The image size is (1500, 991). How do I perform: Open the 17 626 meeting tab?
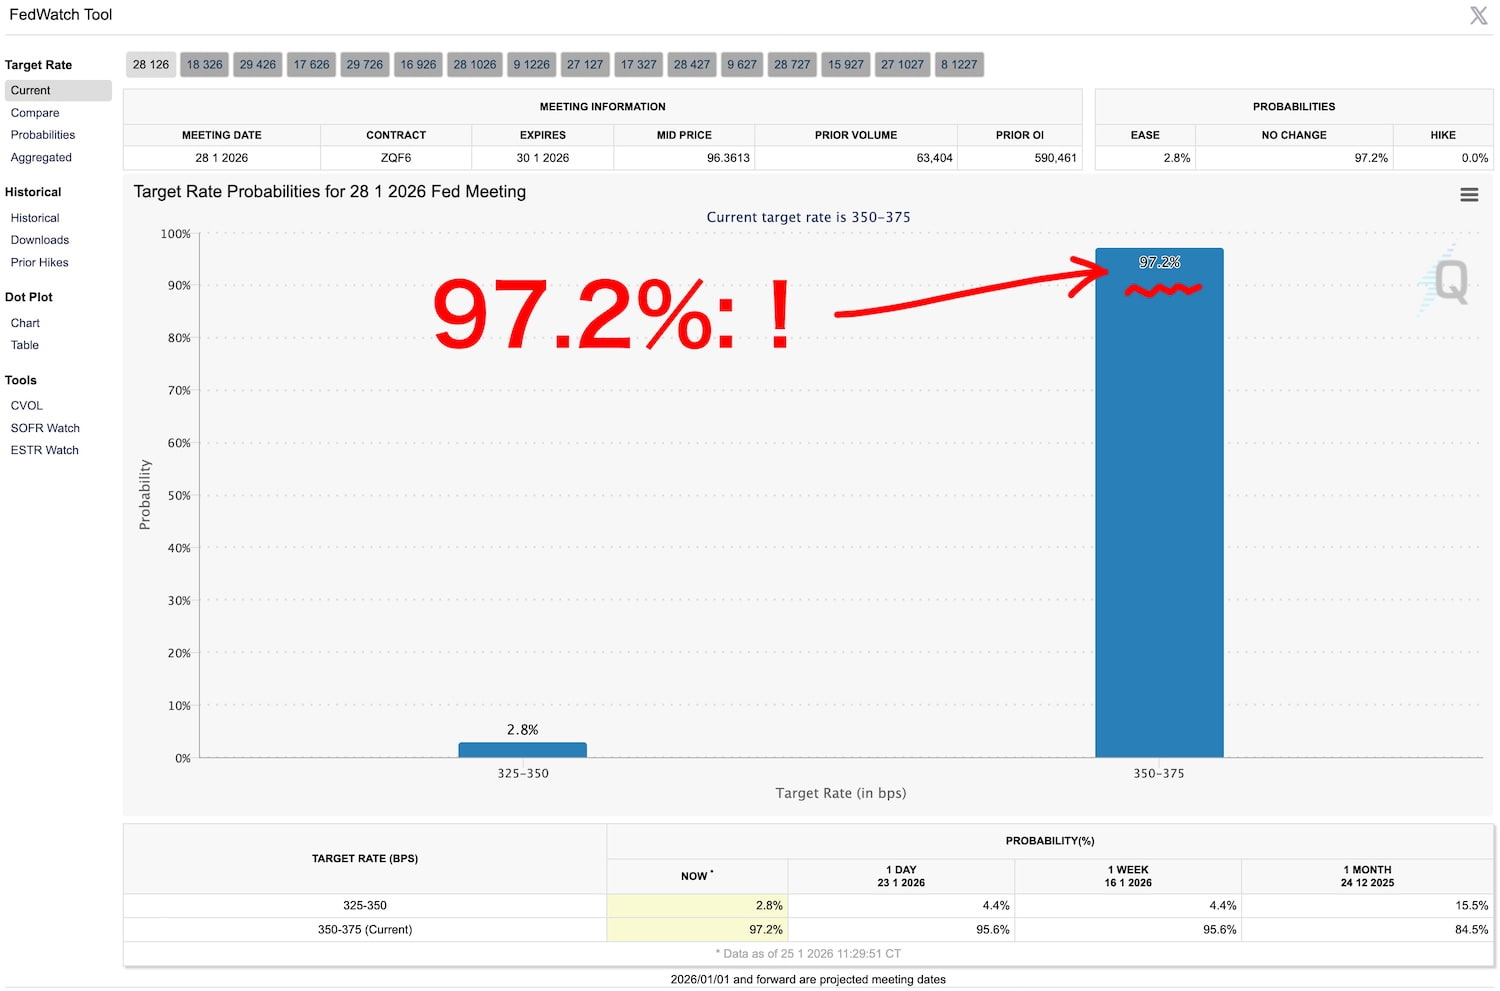coord(311,65)
